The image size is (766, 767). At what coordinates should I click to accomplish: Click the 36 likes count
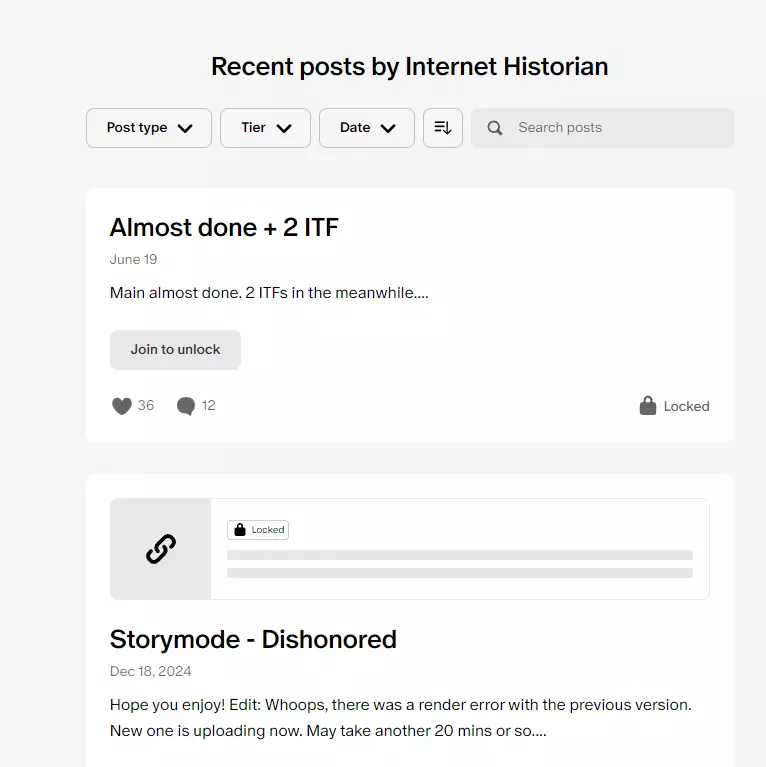pyautogui.click(x=146, y=405)
